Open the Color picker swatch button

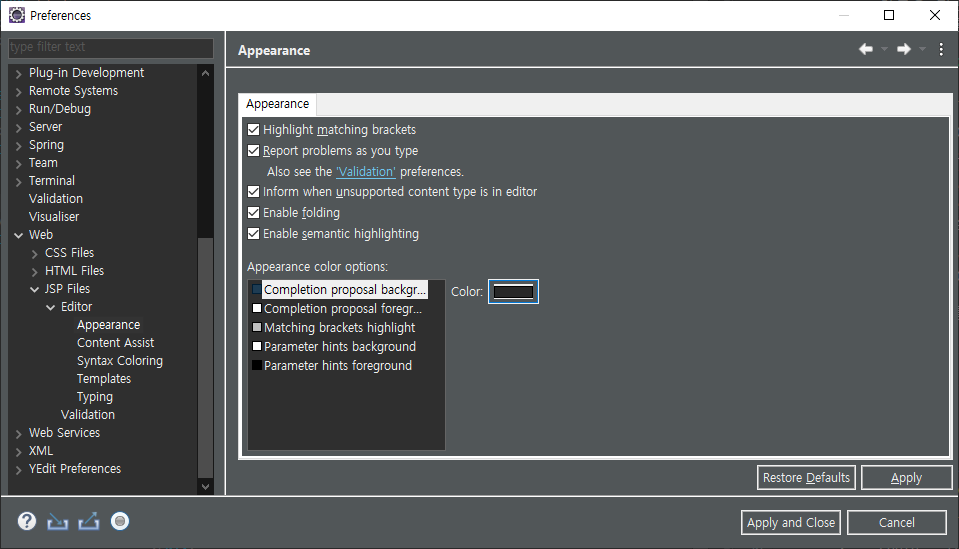513,292
